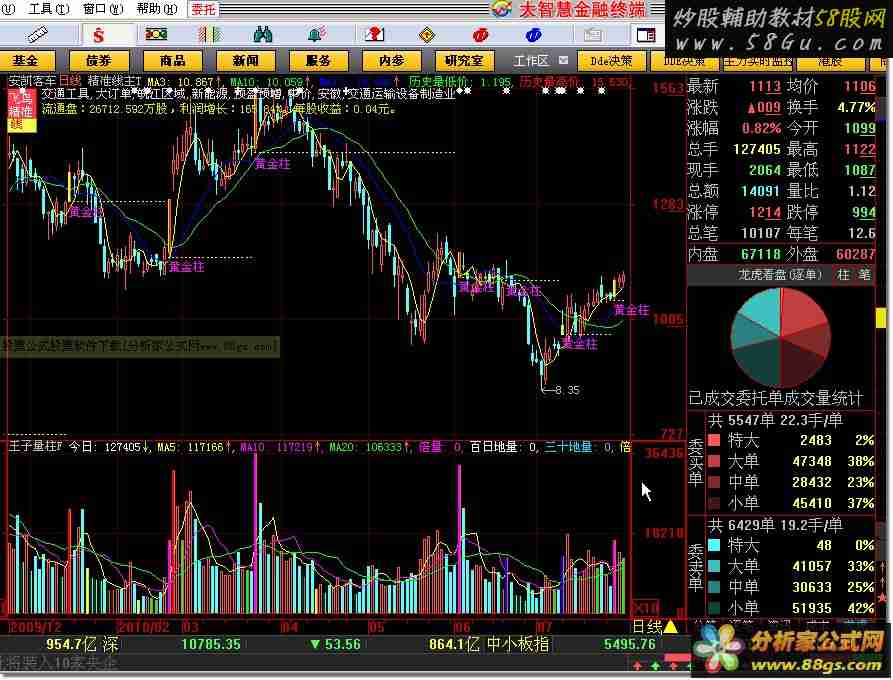Click 王子量柱F volume indicator title
This screenshot has width=893, height=680.
(x=35, y=446)
